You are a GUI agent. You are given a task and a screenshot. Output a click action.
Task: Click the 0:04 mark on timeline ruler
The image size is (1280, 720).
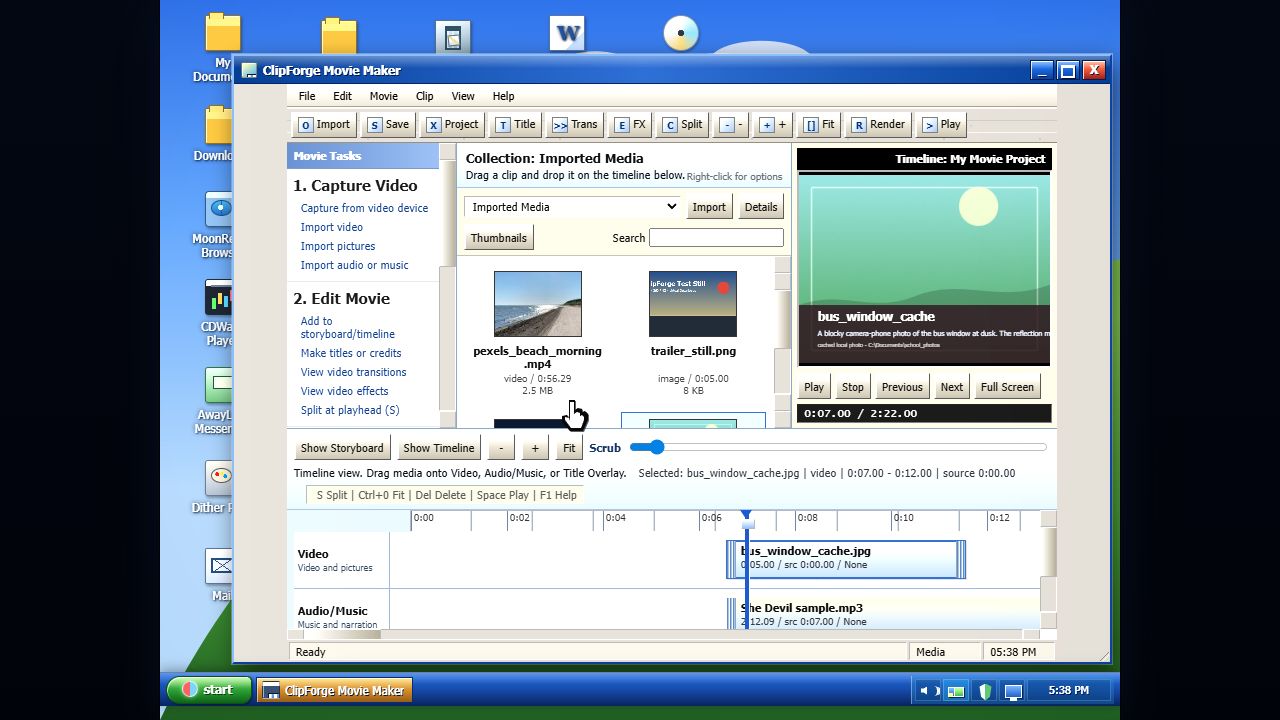615,518
